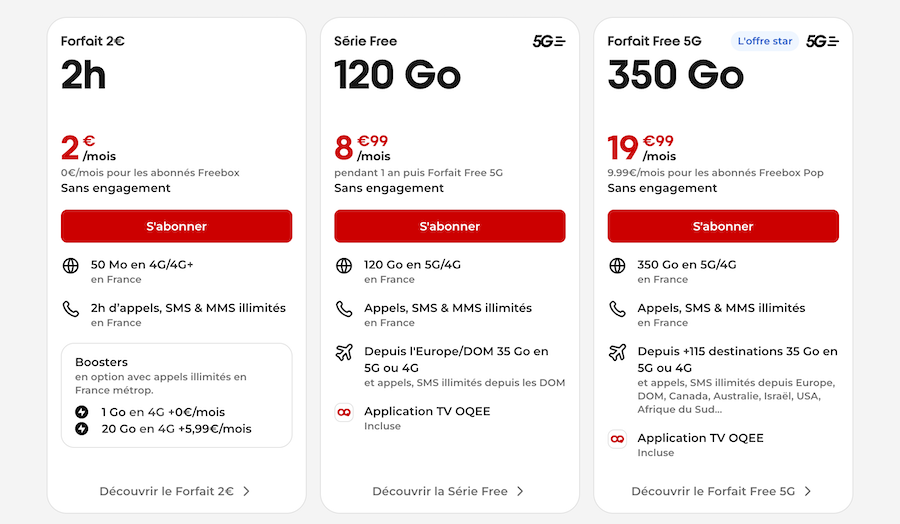Click 9.99€/mois pour les abonnés Freebox Pop note
The width and height of the screenshot is (900, 524).
[716, 173]
